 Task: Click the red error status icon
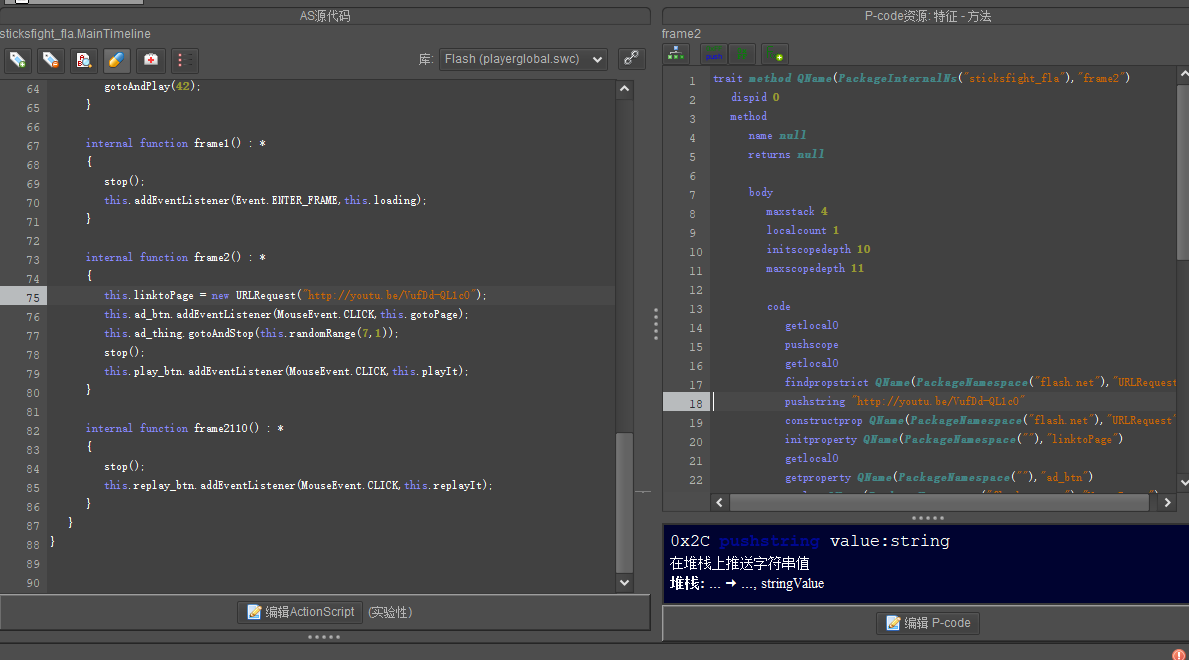pyautogui.click(x=1178, y=654)
